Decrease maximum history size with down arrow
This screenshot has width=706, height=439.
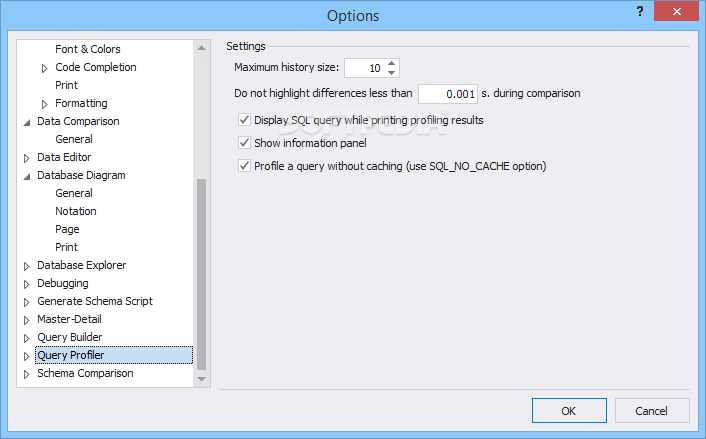(x=391, y=72)
